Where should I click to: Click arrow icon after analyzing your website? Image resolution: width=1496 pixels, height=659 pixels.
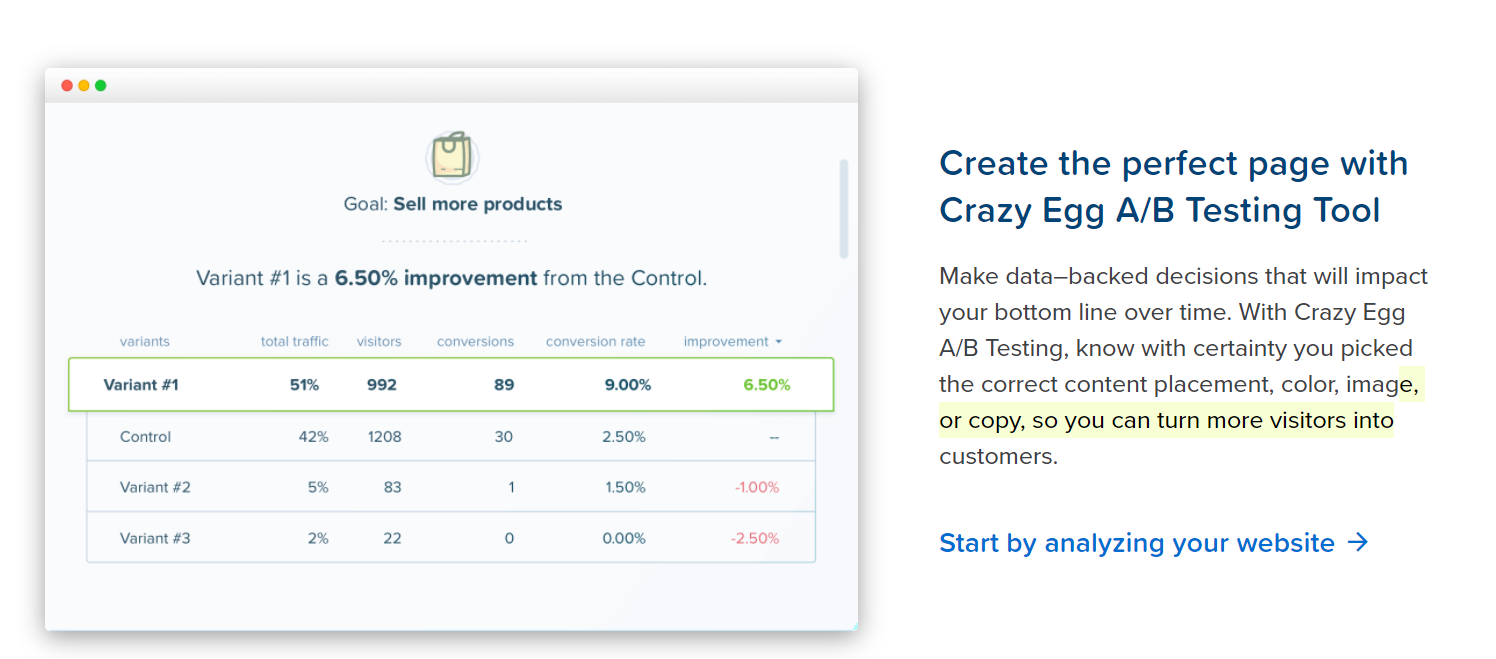[x=1357, y=543]
